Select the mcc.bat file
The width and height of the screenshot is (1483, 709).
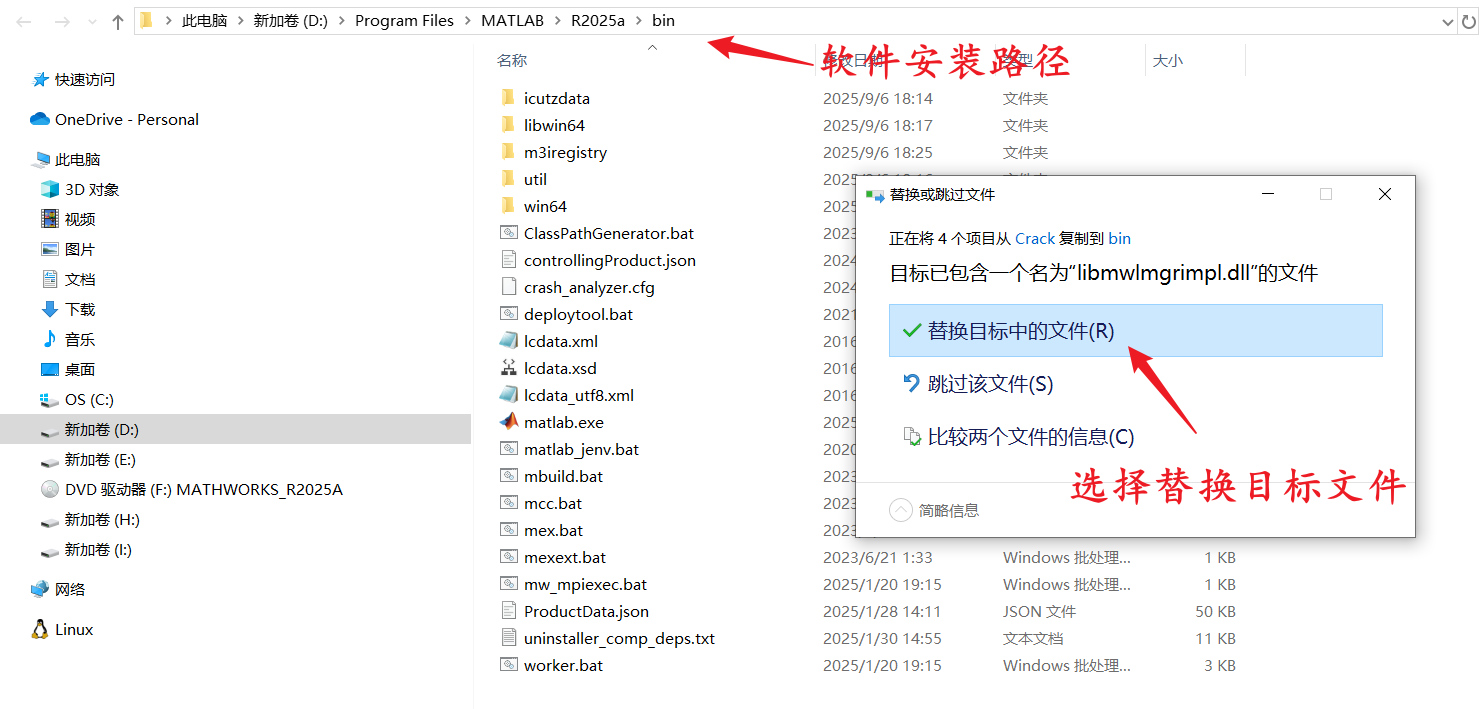pyautogui.click(x=553, y=503)
